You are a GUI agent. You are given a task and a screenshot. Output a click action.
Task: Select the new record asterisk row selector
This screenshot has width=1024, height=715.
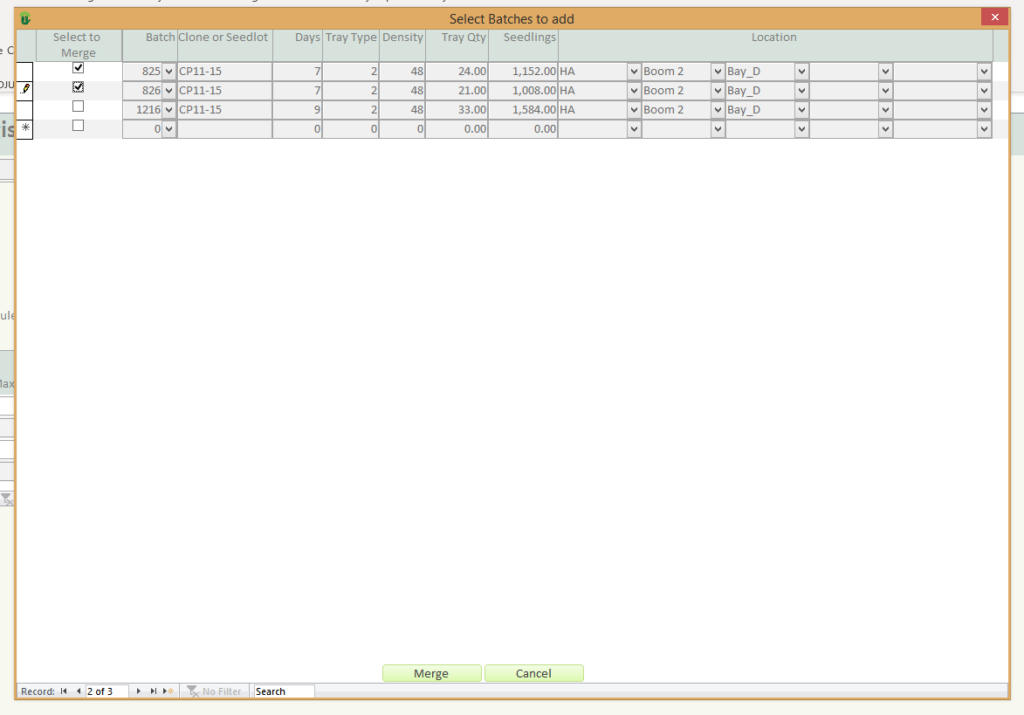pos(25,129)
